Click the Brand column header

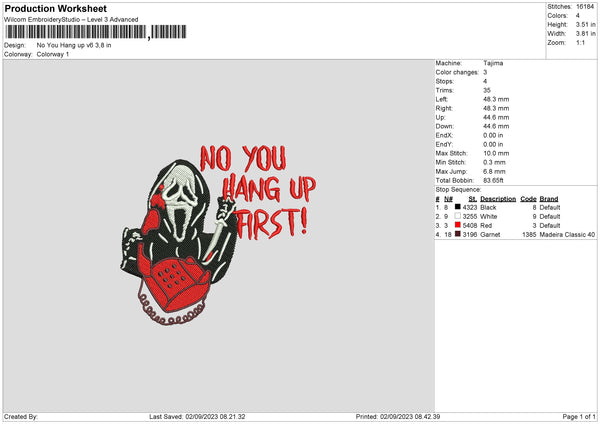tap(549, 199)
